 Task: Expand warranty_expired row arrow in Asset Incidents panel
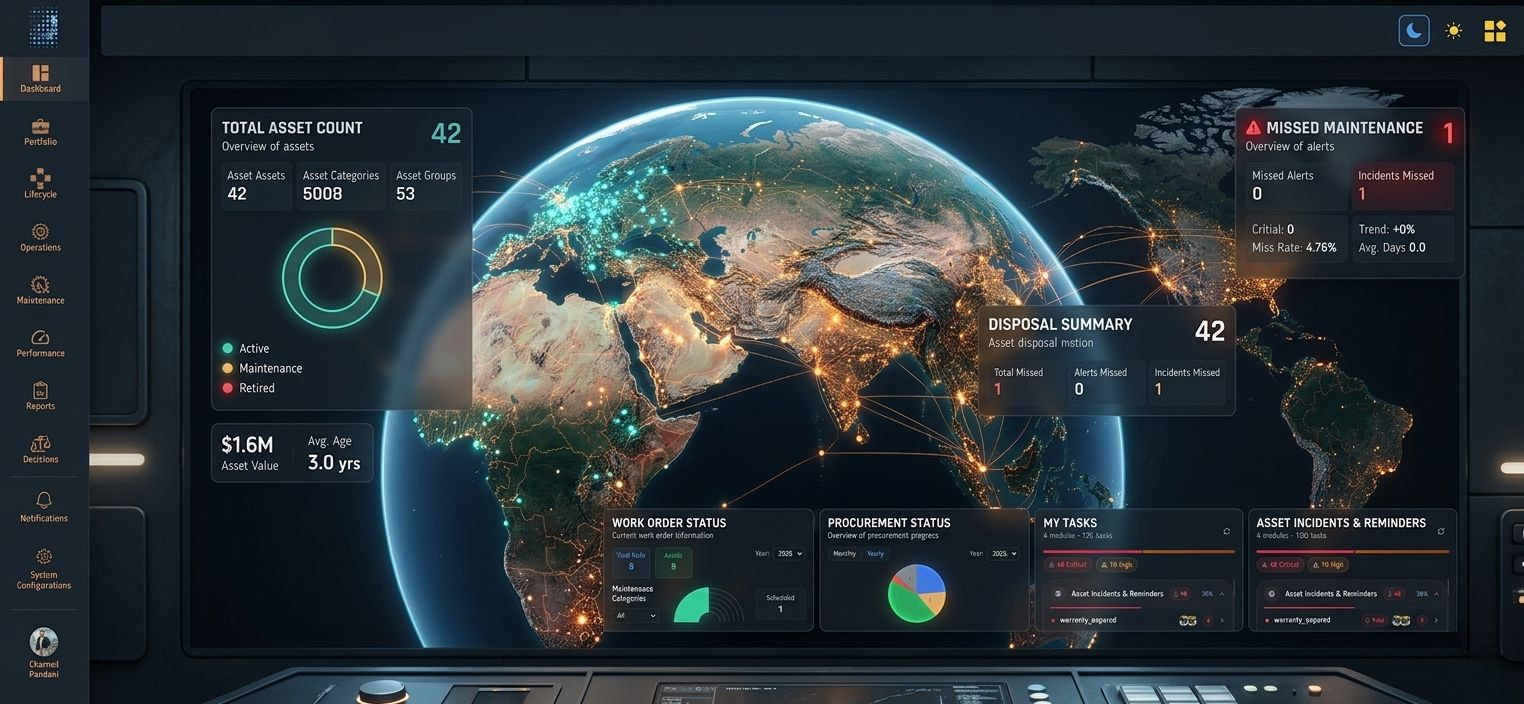1436,620
